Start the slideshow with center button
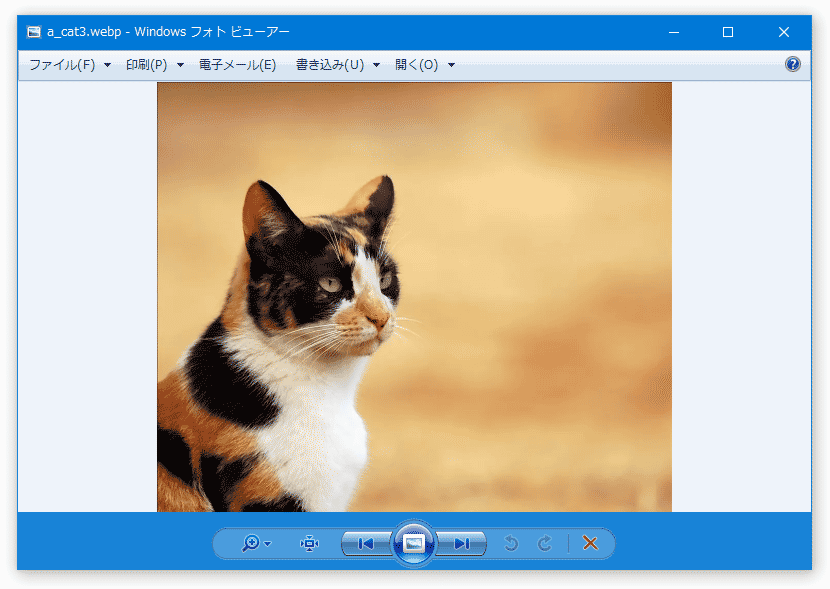 click(x=413, y=543)
